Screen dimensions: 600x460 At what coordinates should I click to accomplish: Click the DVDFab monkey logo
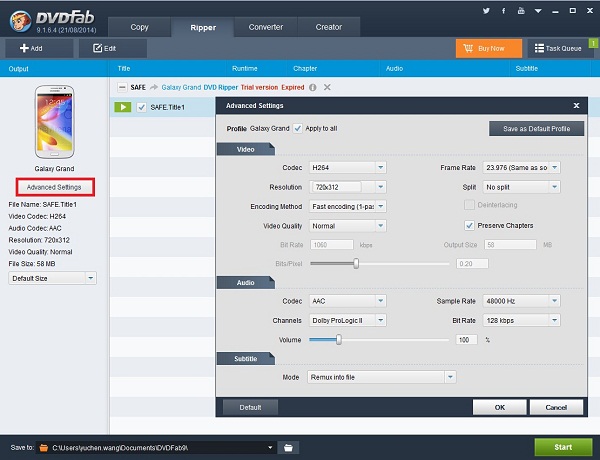[x=20, y=21]
